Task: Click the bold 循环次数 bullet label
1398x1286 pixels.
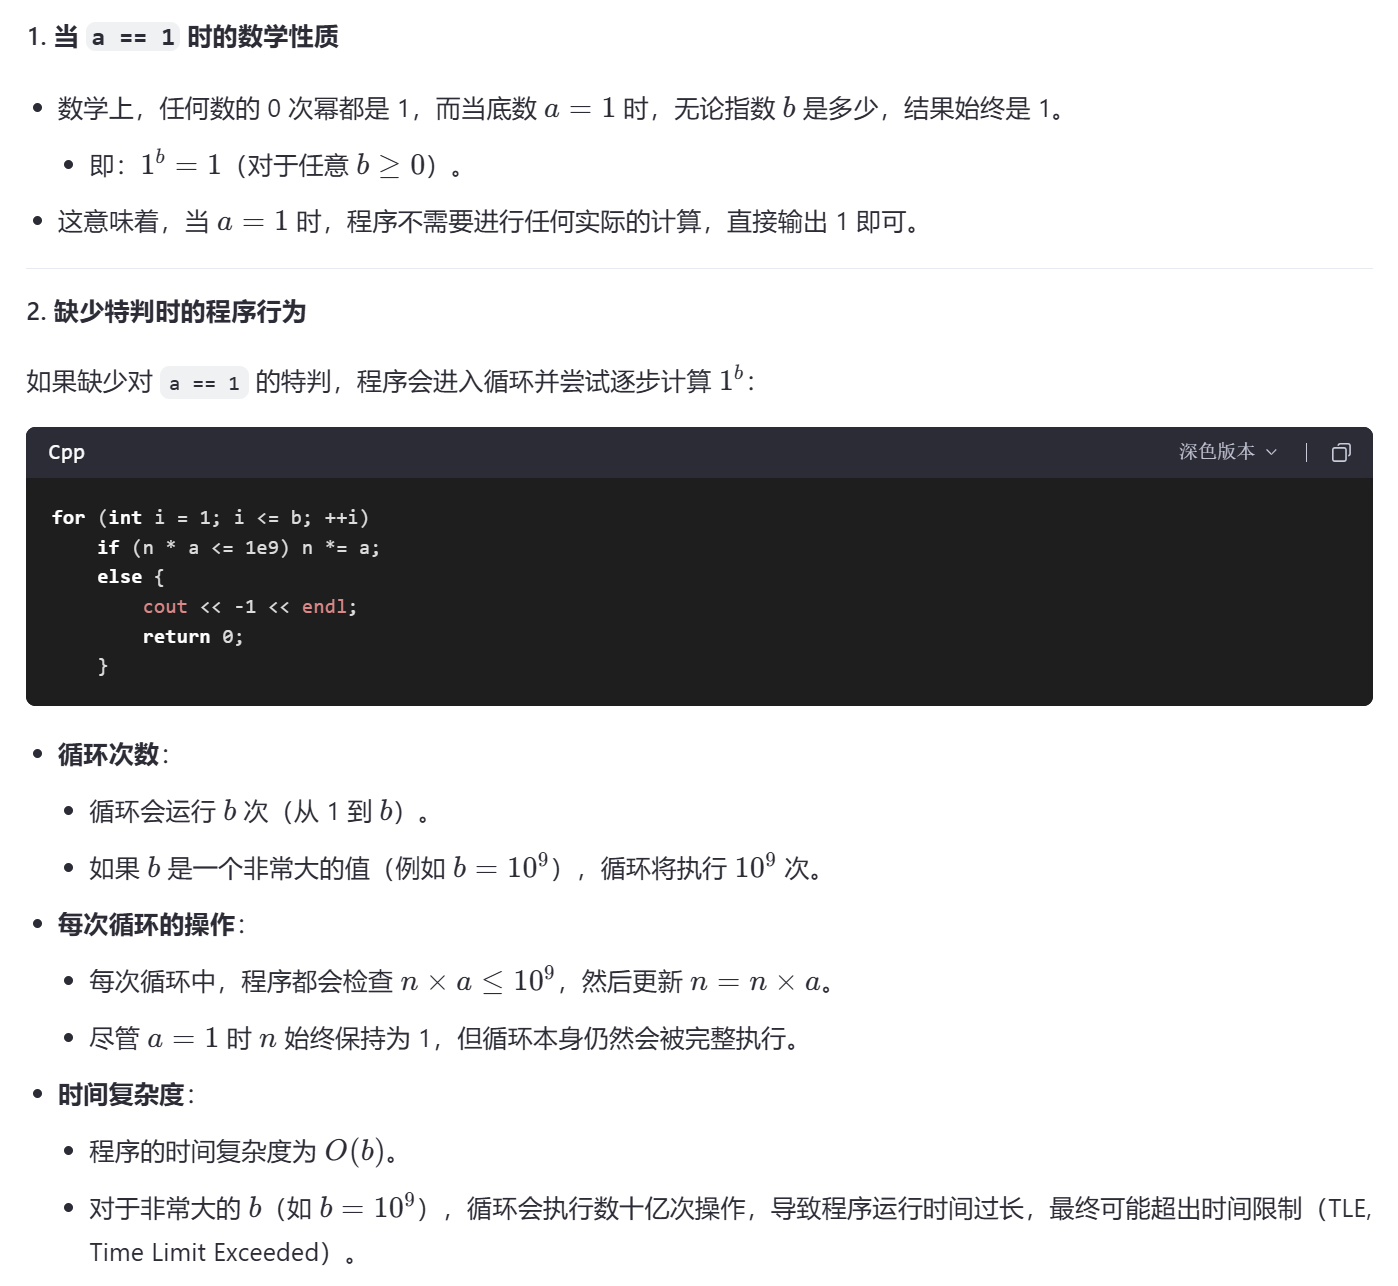Action: pyautogui.click(x=108, y=755)
